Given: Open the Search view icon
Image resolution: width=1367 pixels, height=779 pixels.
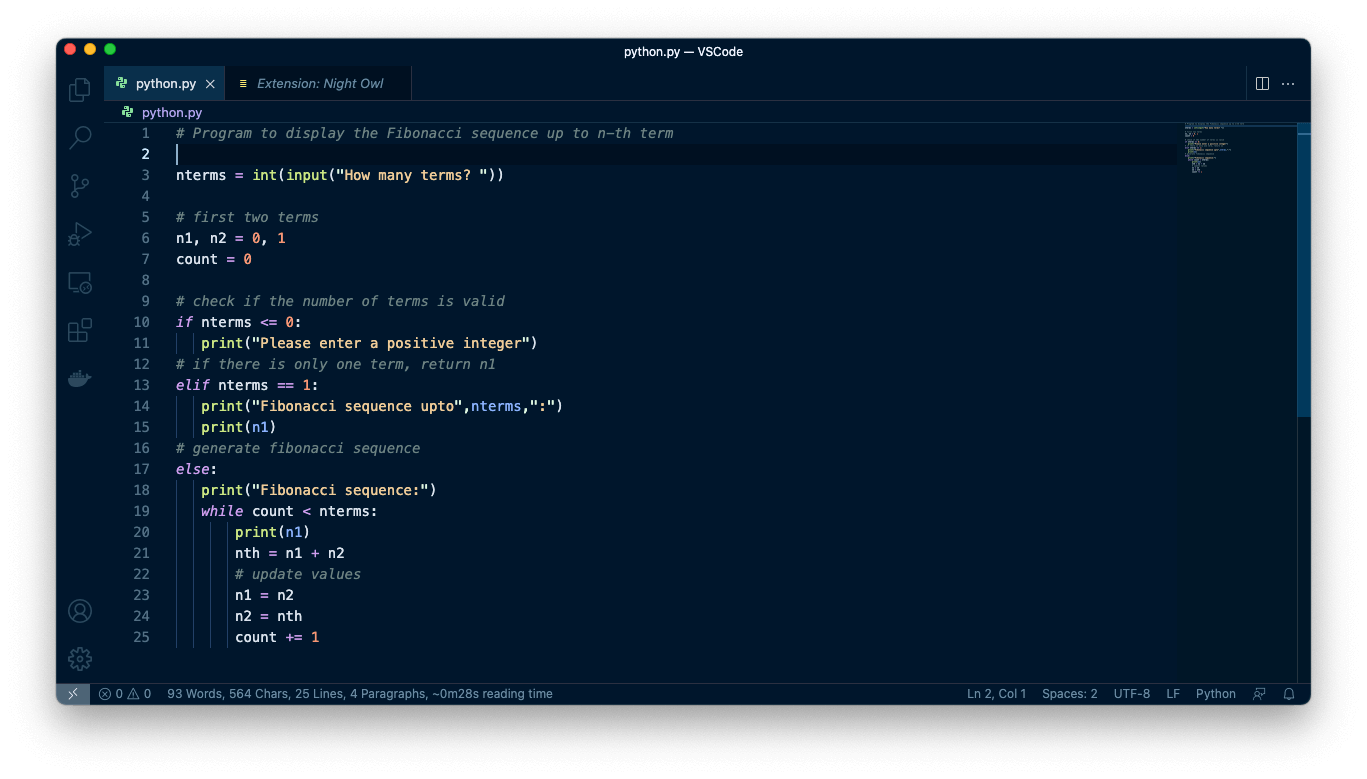Looking at the screenshot, I should [80, 138].
